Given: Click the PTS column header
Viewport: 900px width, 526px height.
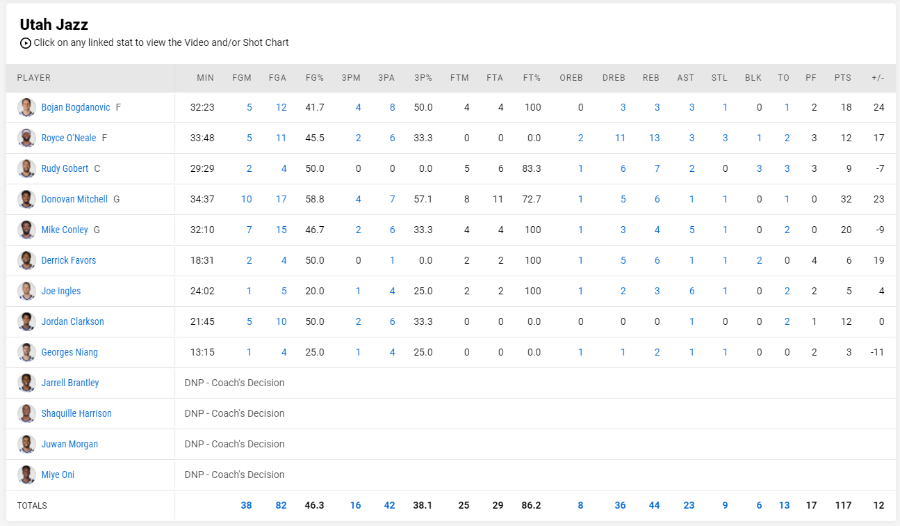Looking at the screenshot, I should click(x=843, y=78).
